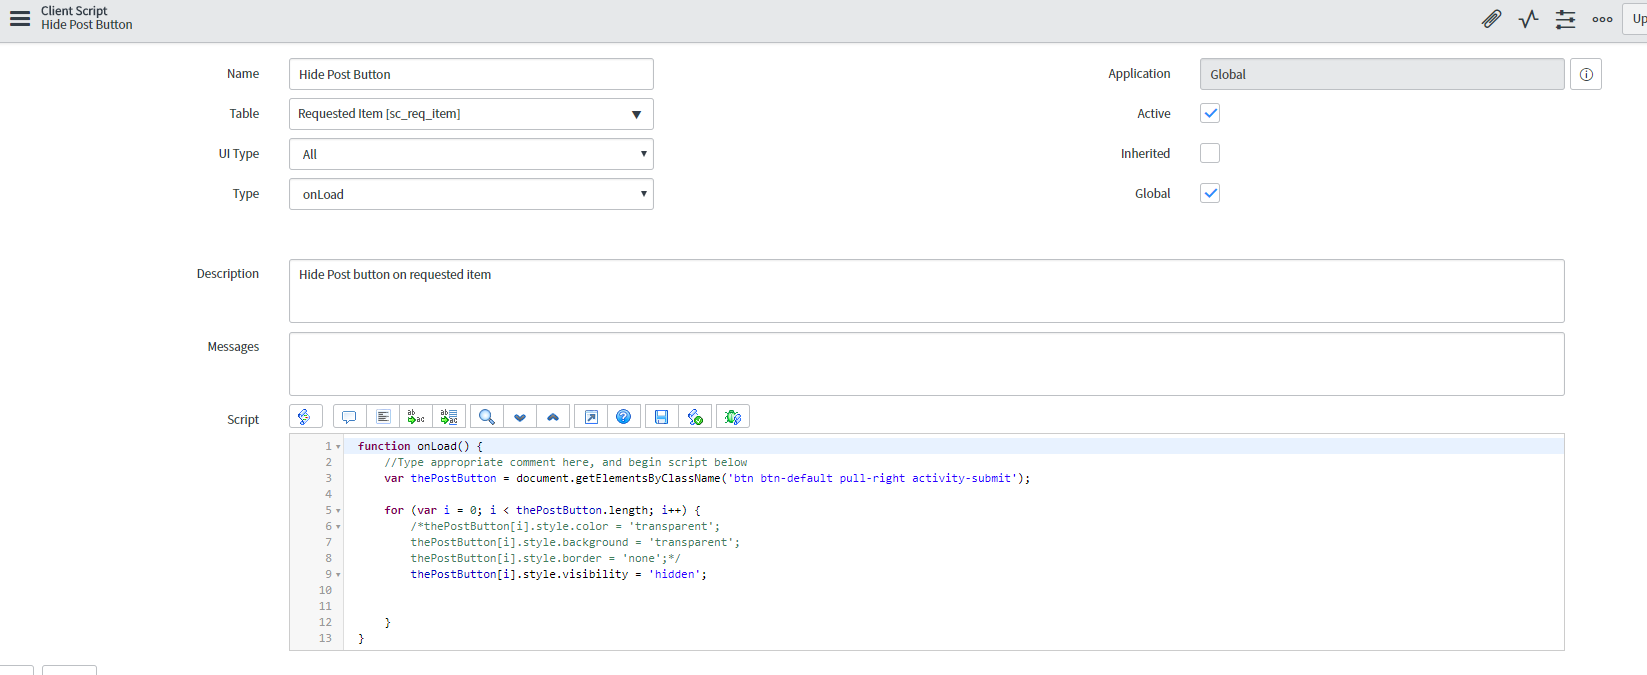Click the replace icon
The image size is (1647, 675).
click(x=416, y=417)
